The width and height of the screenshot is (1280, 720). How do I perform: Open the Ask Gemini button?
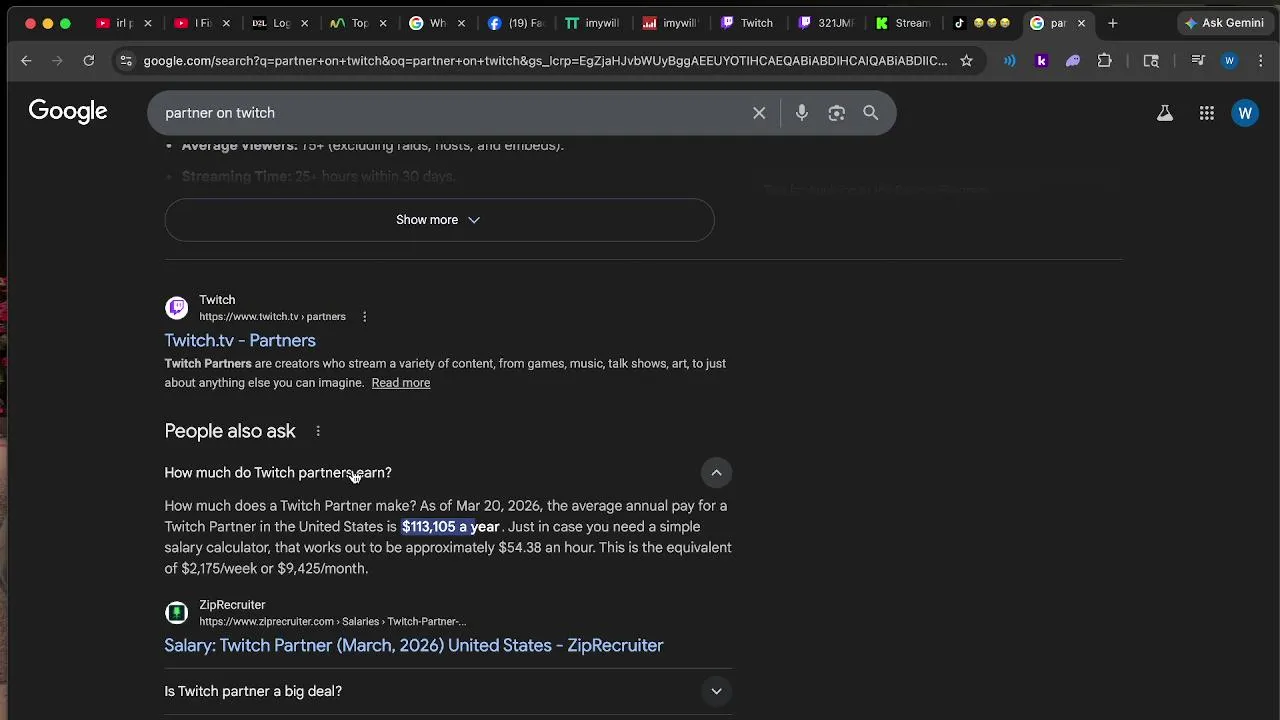click(x=1223, y=23)
